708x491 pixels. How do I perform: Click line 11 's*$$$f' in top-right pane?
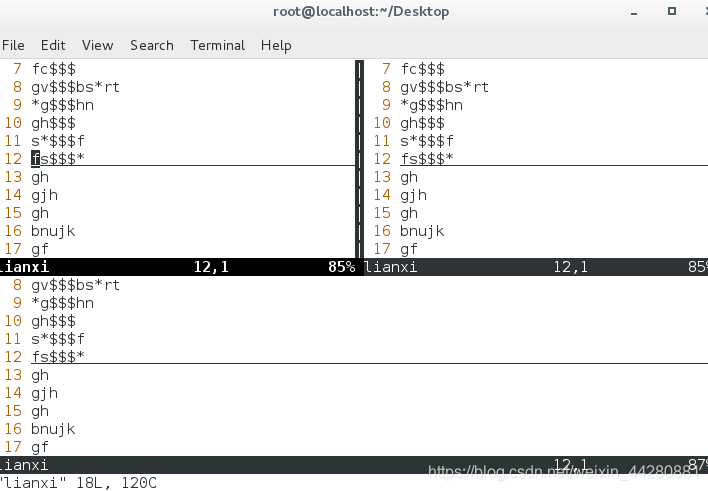(427, 141)
